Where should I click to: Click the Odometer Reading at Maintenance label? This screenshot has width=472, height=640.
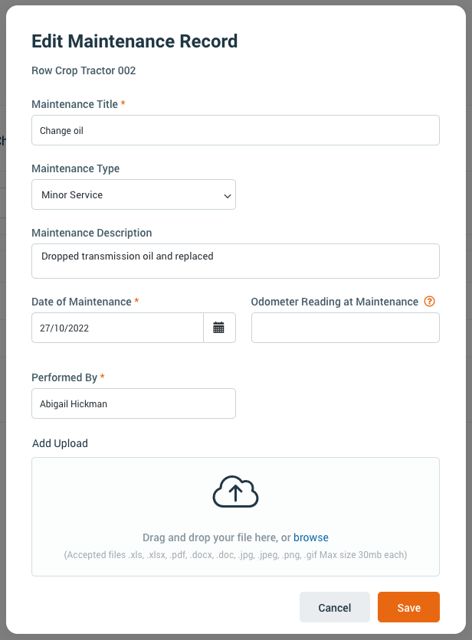[335, 302]
